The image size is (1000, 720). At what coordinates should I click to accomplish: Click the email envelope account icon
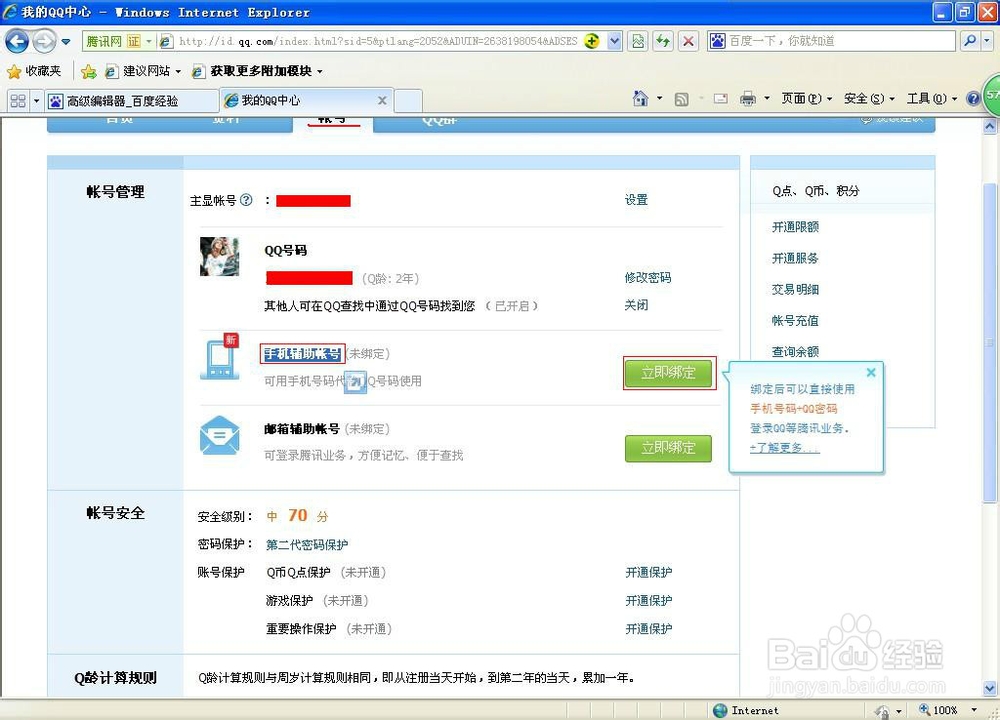pyautogui.click(x=219, y=435)
